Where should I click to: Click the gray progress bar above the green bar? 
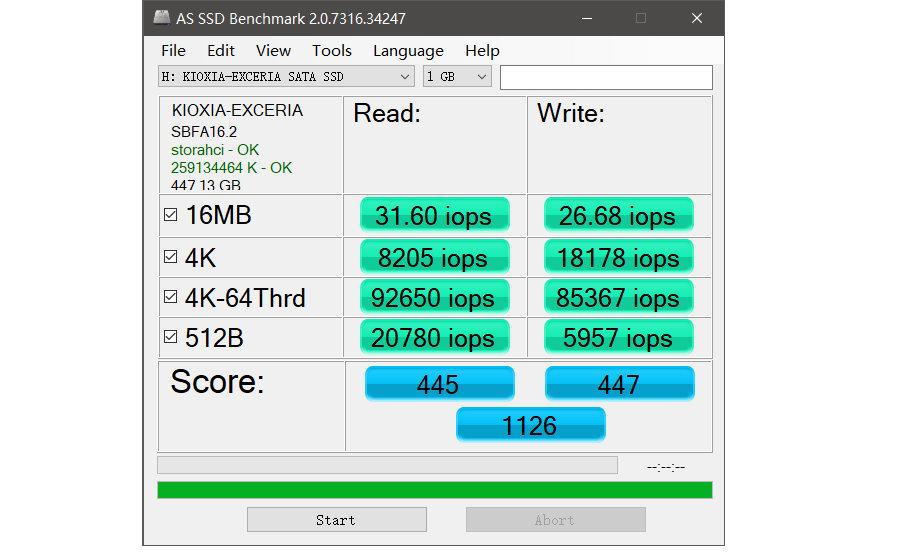pyautogui.click(x=387, y=465)
